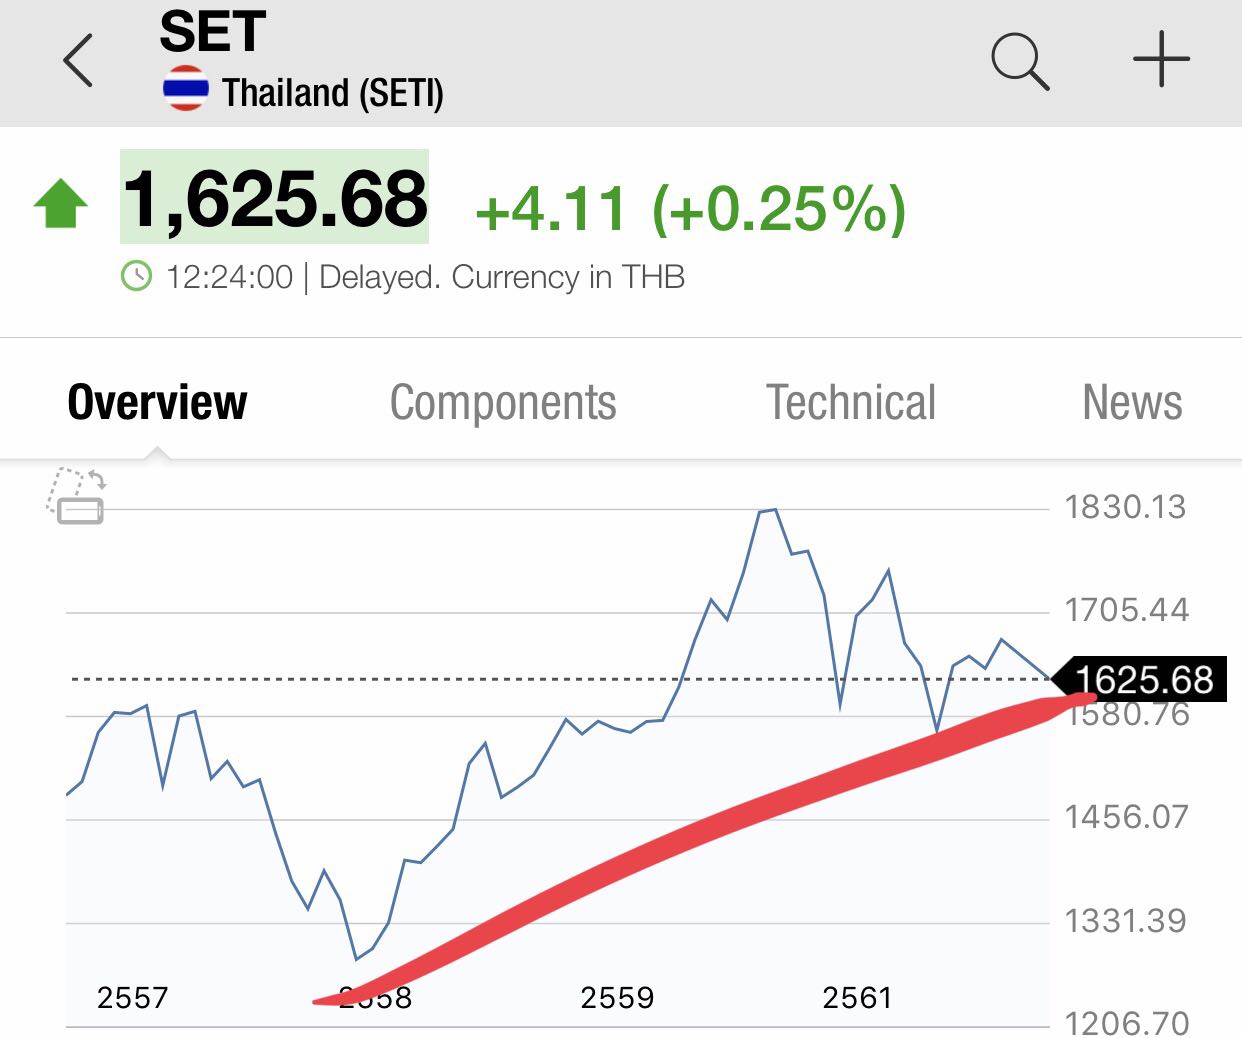
Task: Tap the 2559 year marker on chart
Action: (617, 997)
